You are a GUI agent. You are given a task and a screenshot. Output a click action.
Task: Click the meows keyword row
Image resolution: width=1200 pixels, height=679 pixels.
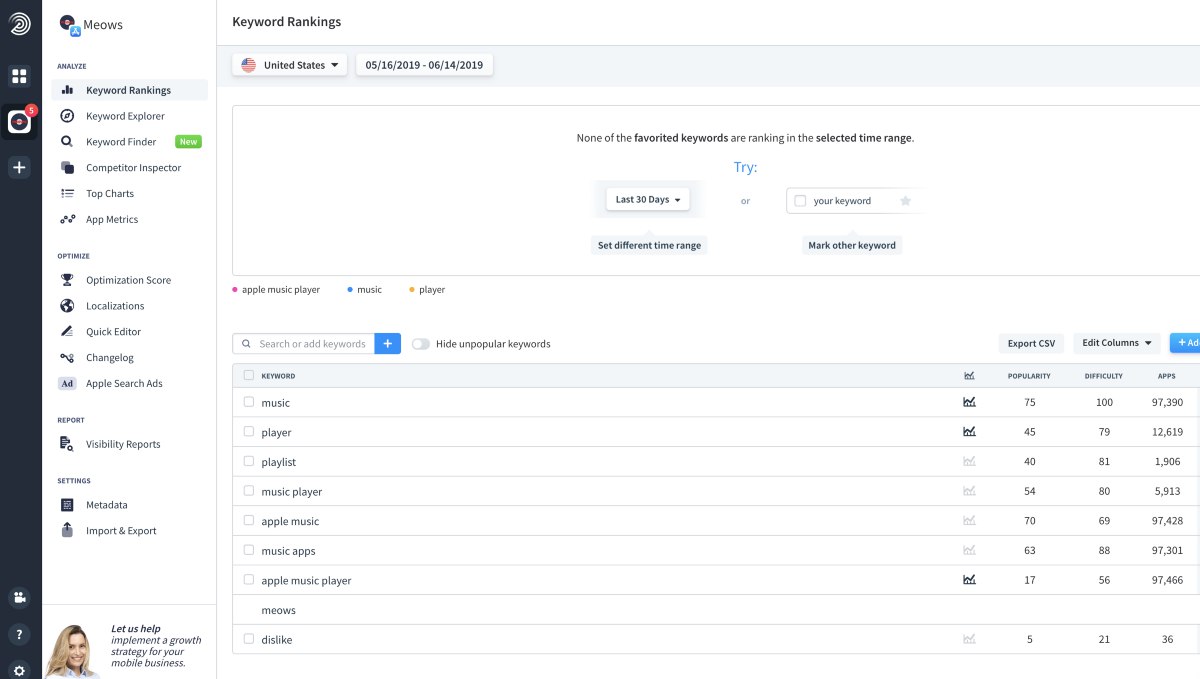(715, 610)
